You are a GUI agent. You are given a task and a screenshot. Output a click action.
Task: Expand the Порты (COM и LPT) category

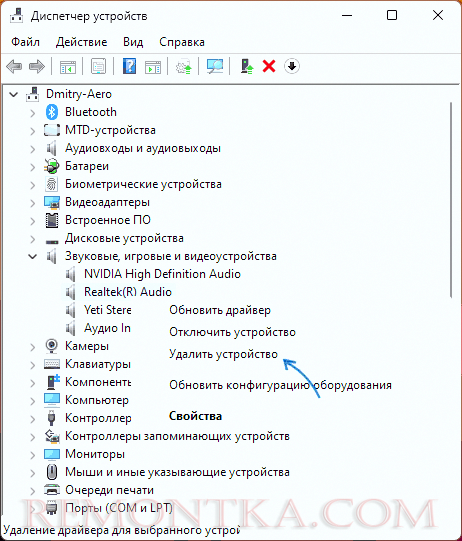coord(32,508)
